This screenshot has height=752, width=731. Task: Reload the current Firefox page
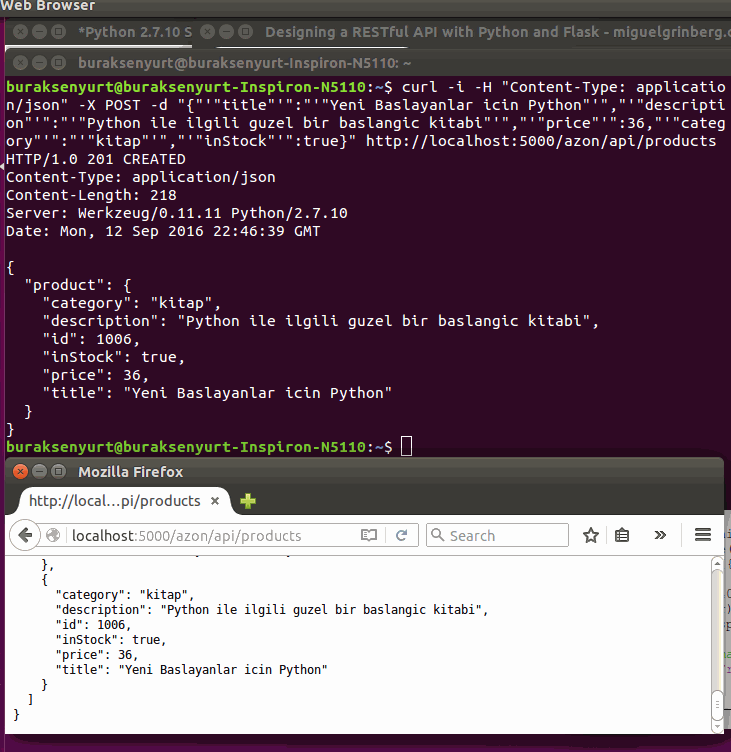tap(401, 535)
